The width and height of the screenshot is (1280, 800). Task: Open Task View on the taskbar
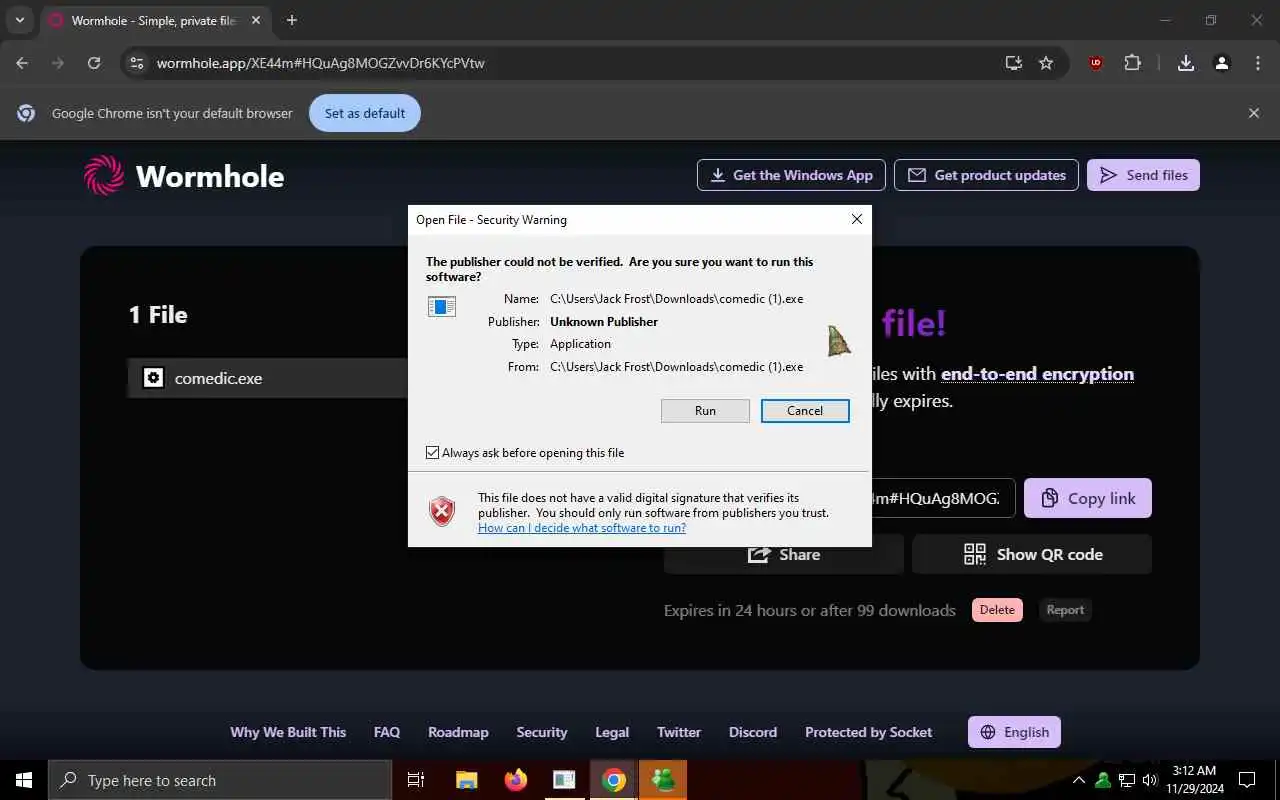(416, 780)
